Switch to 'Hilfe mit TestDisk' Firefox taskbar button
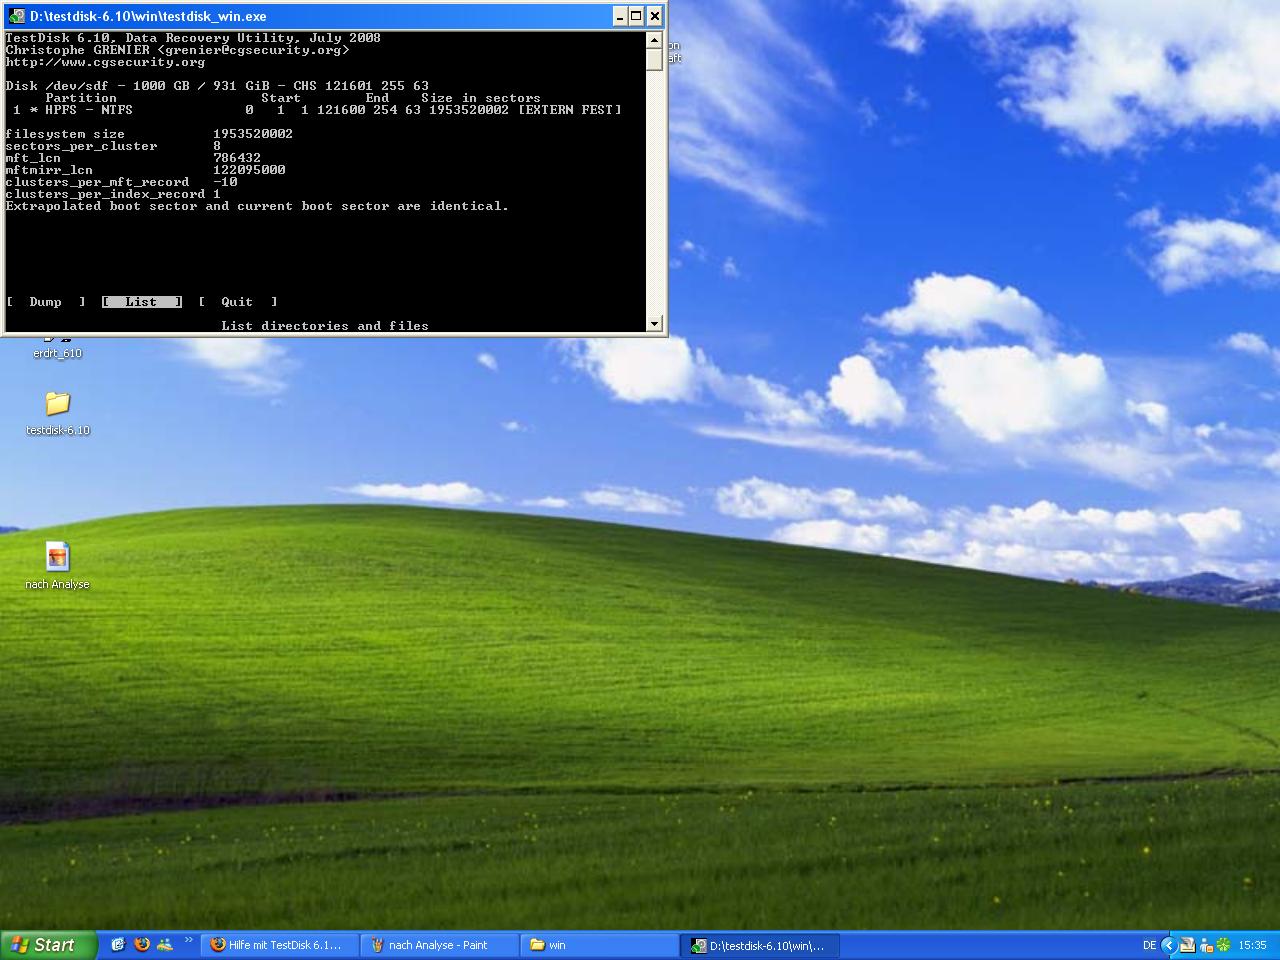Viewport: 1280px width, 960px height. pos(279,945)
